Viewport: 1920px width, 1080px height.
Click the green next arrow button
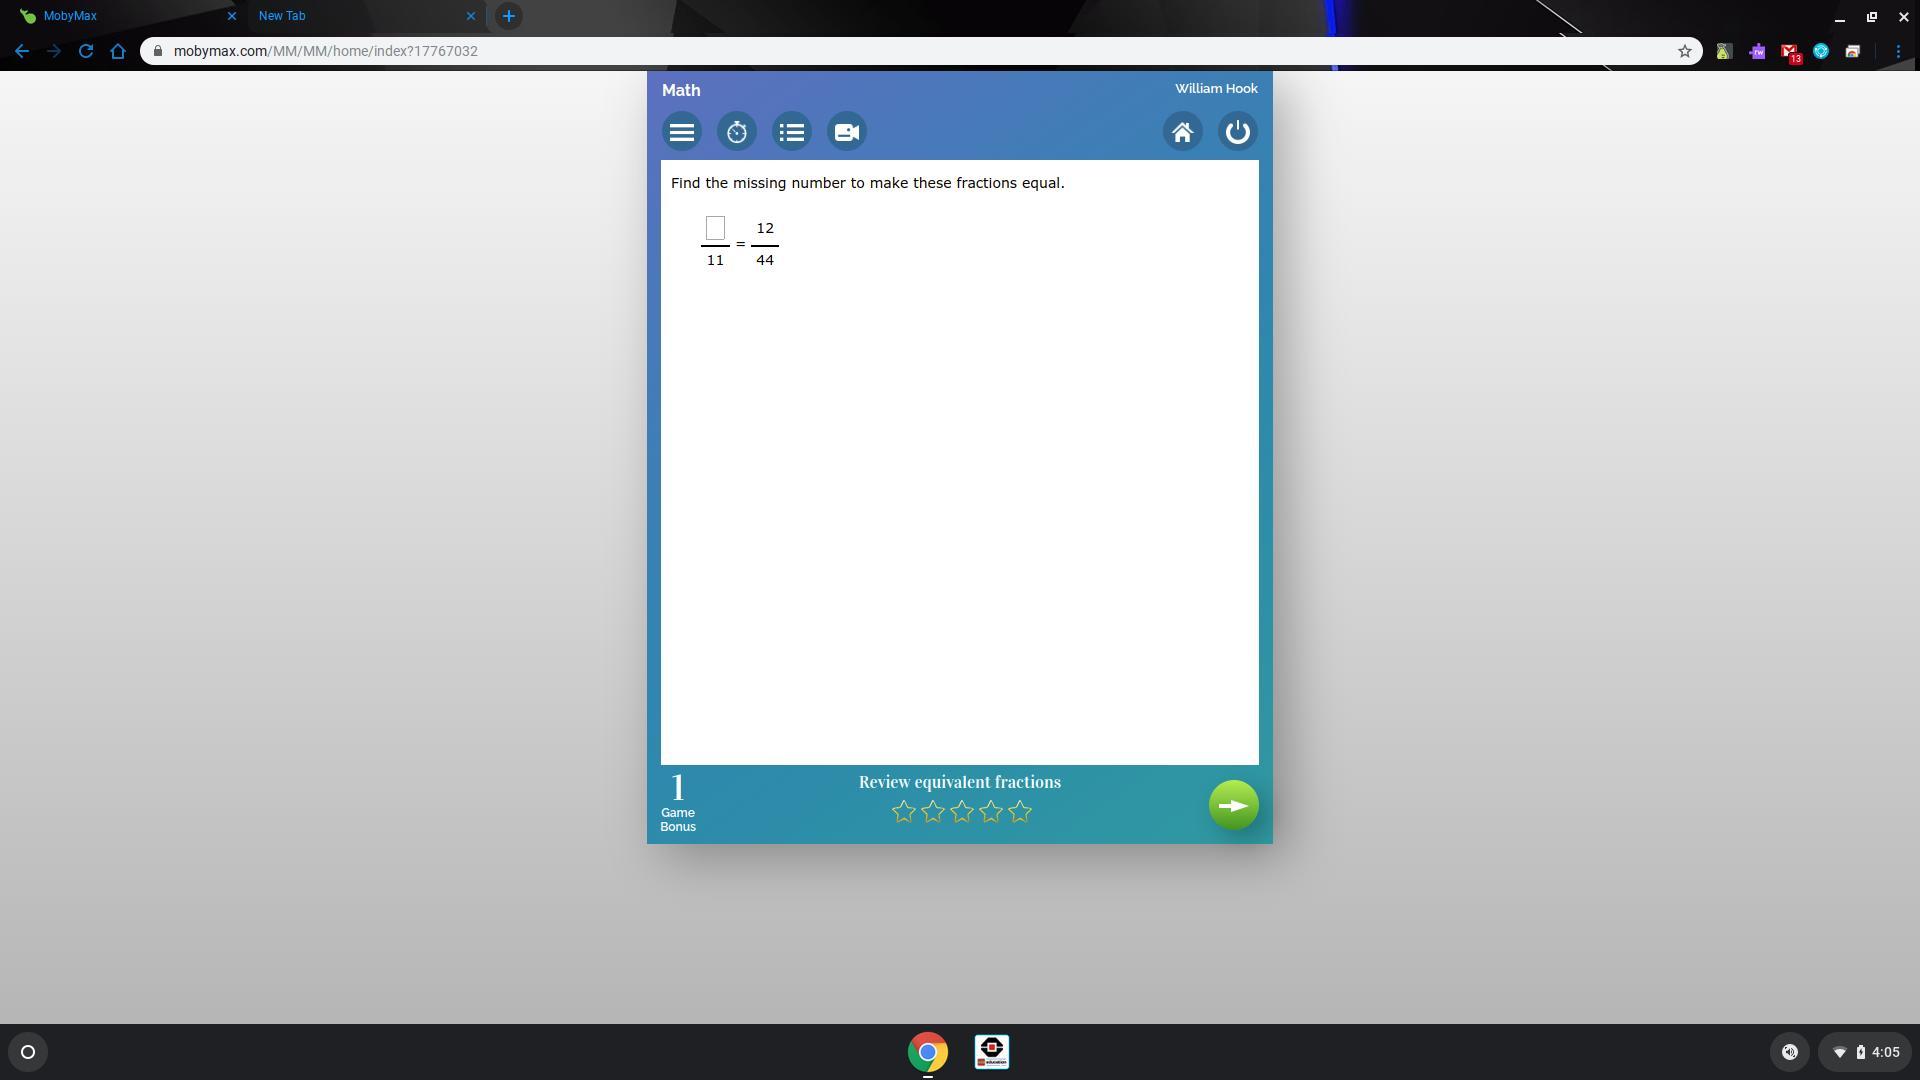pos(1233,806)
